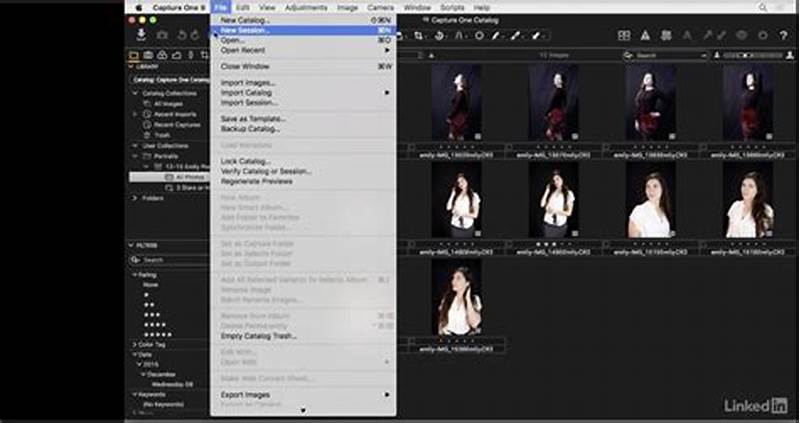Open the Capture One 9 app menu

pyautogui.click(x=179, y=8)
